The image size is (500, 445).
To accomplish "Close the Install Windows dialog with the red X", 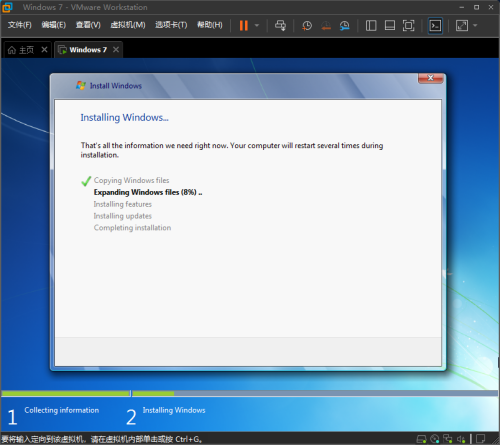I will pos(431,78).
